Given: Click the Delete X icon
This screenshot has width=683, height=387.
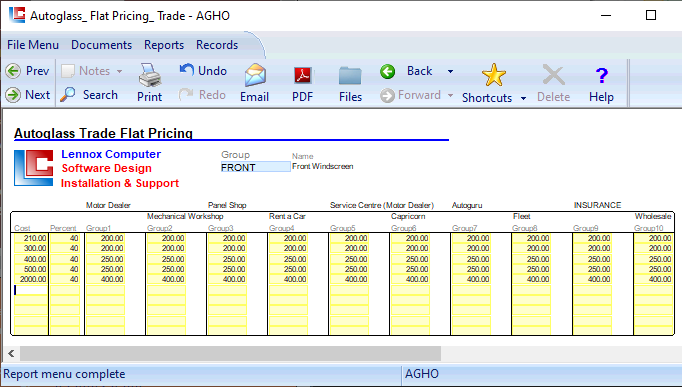Looking at the screenshot, I should tap(553, 75).
